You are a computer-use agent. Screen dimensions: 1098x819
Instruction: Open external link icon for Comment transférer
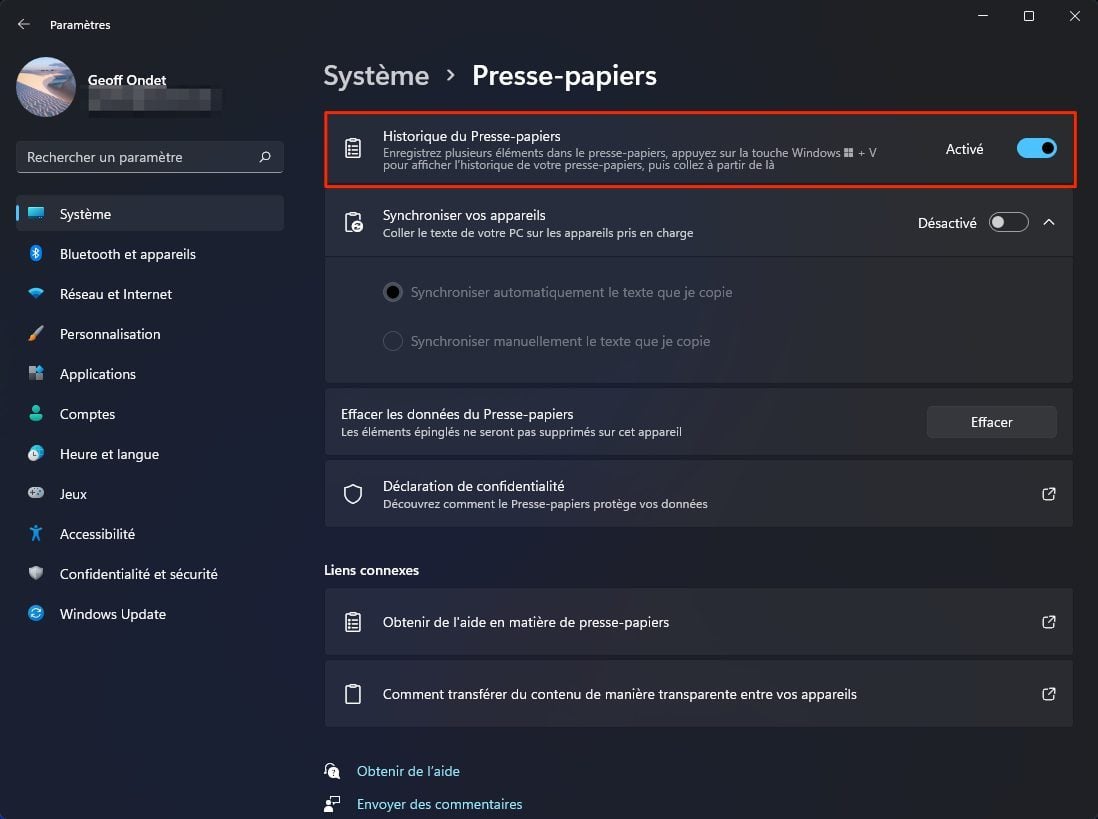[1048, 694]
